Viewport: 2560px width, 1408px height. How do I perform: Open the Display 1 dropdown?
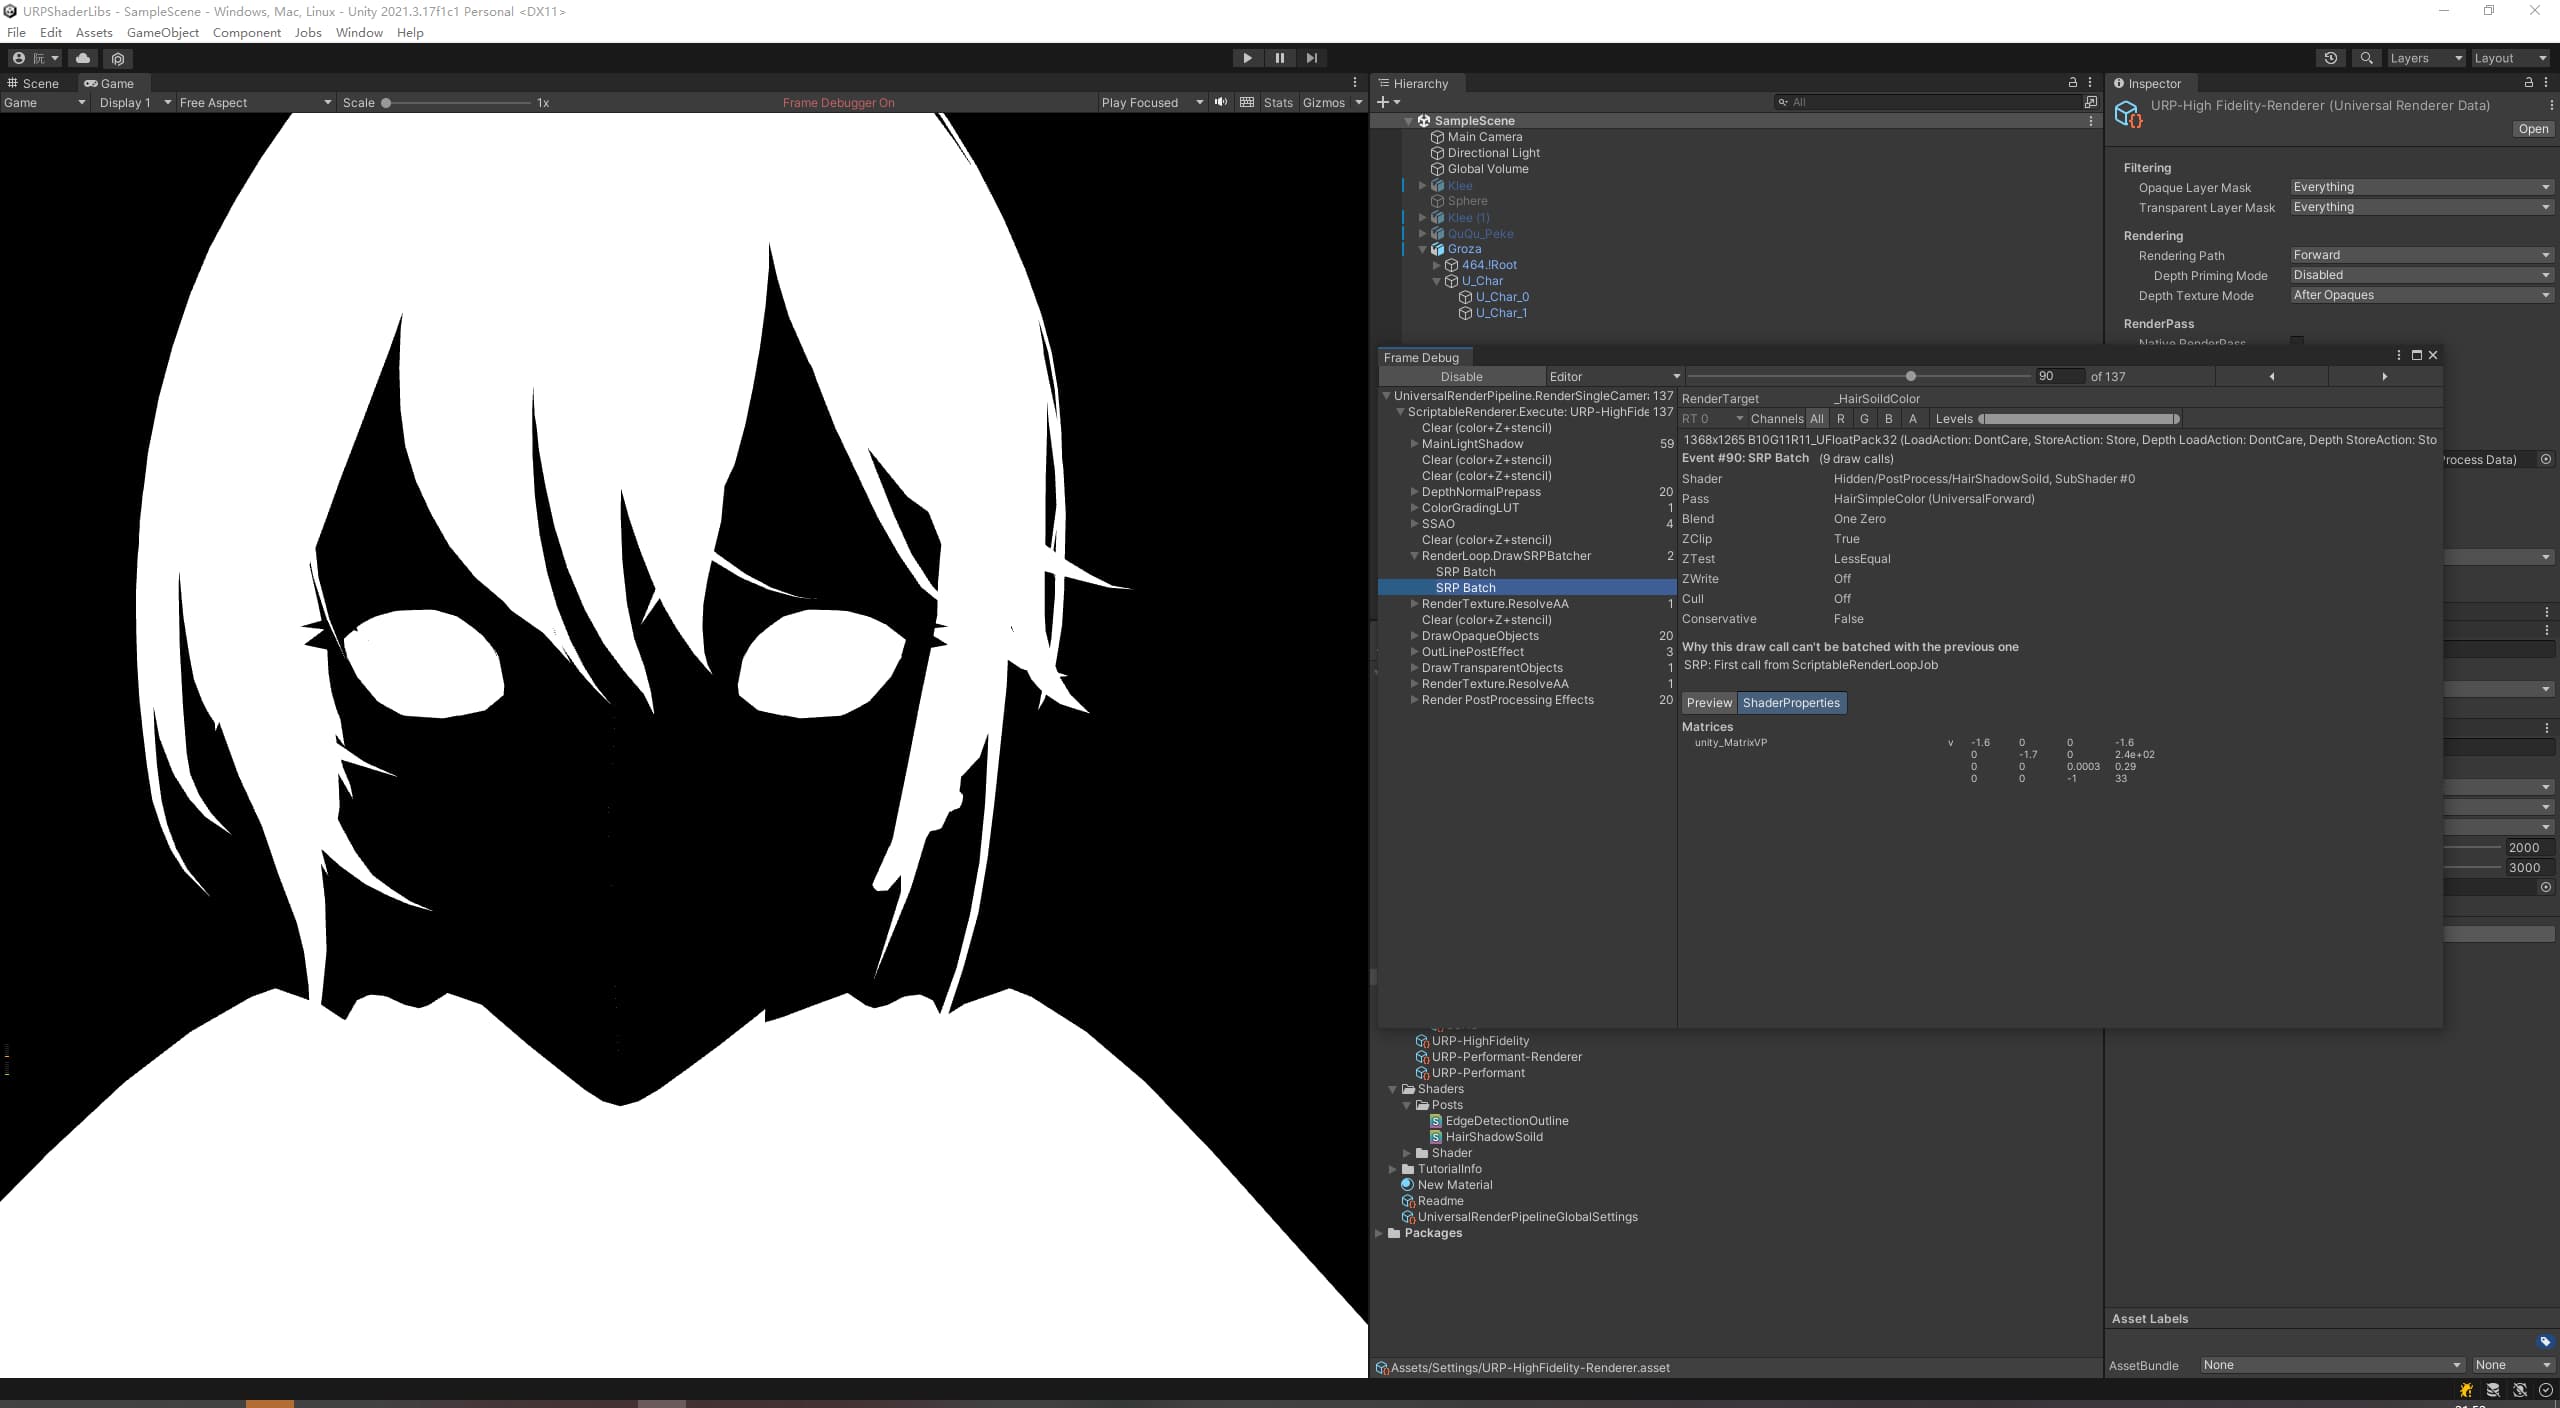point(135,102)
